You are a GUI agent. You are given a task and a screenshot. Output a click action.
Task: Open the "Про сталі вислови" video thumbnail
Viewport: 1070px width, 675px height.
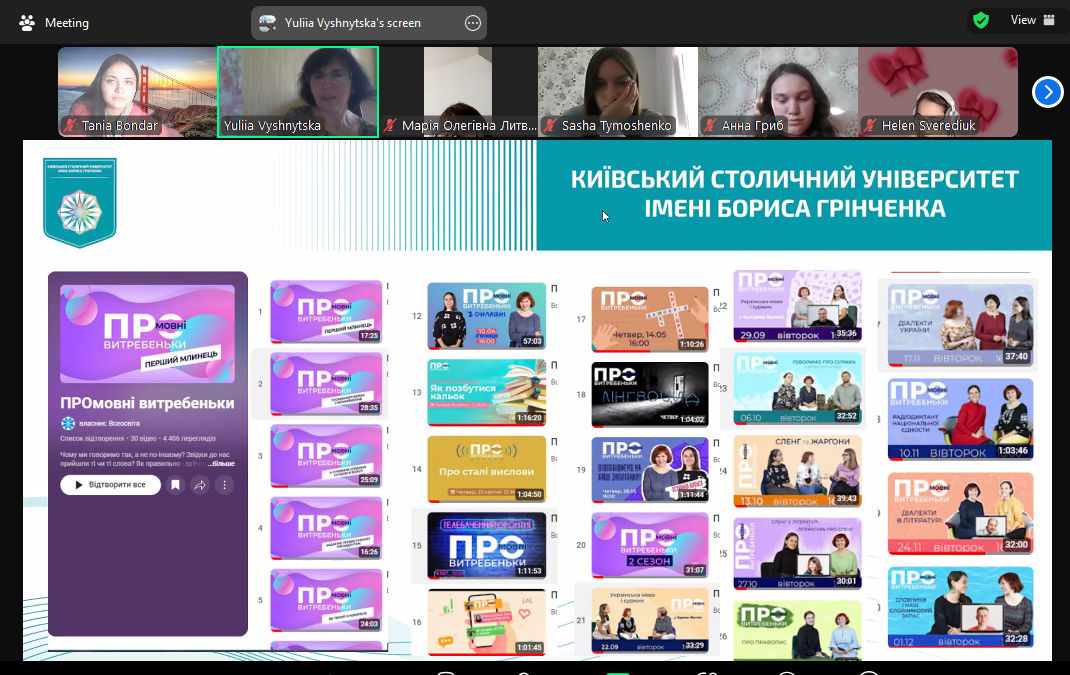pos(486,468)
